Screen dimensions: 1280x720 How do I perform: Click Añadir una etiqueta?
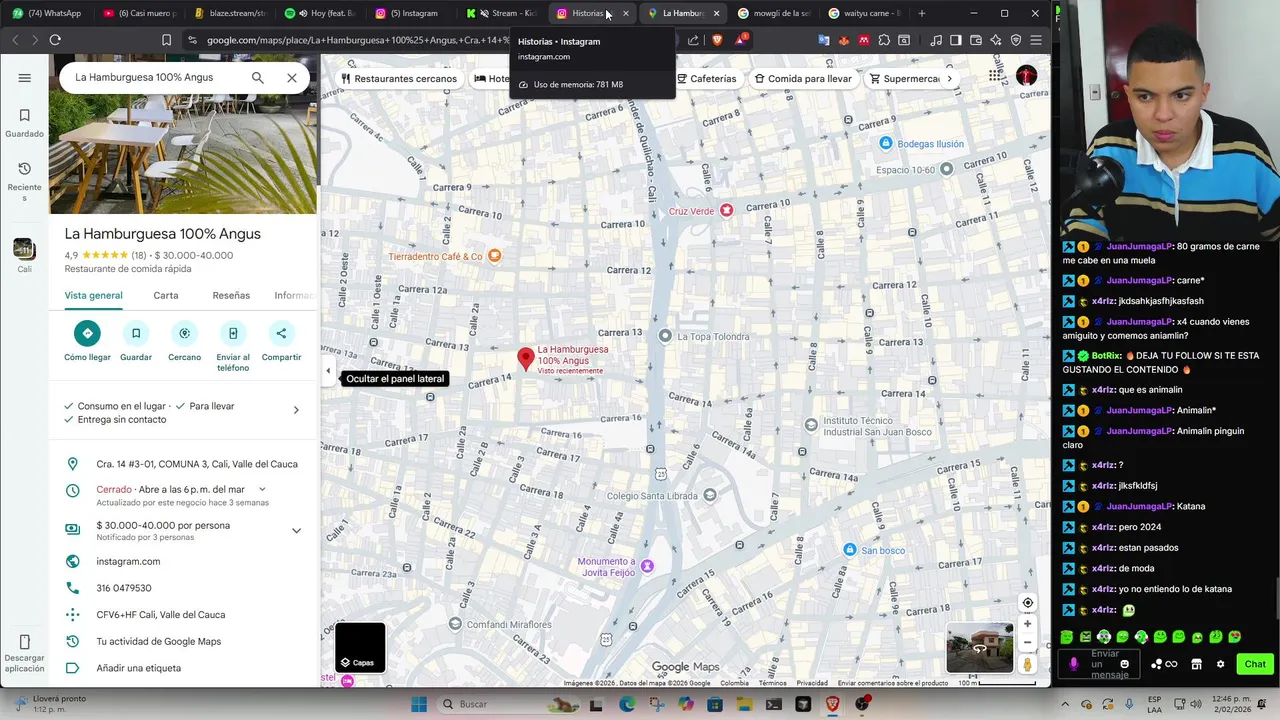pyautogui.click(x=138, y=668)
